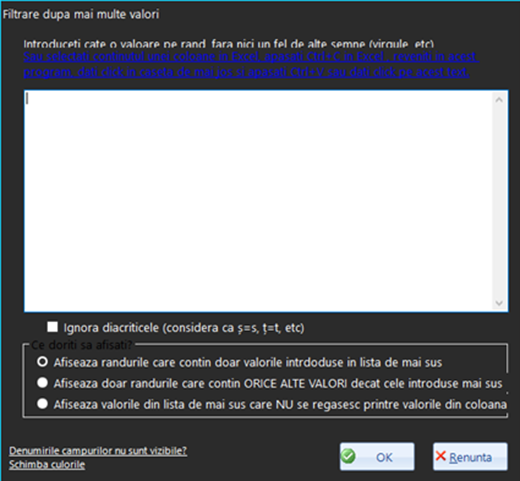Cancel the dialog with Renunta button

(x=470, y=457)
